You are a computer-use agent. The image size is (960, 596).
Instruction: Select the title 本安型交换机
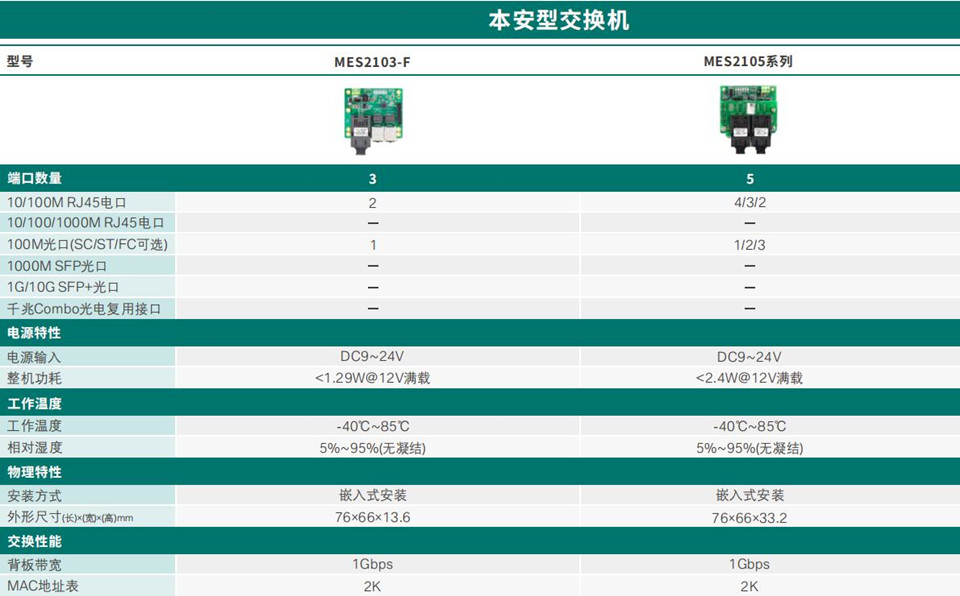(x=558, y=20)
